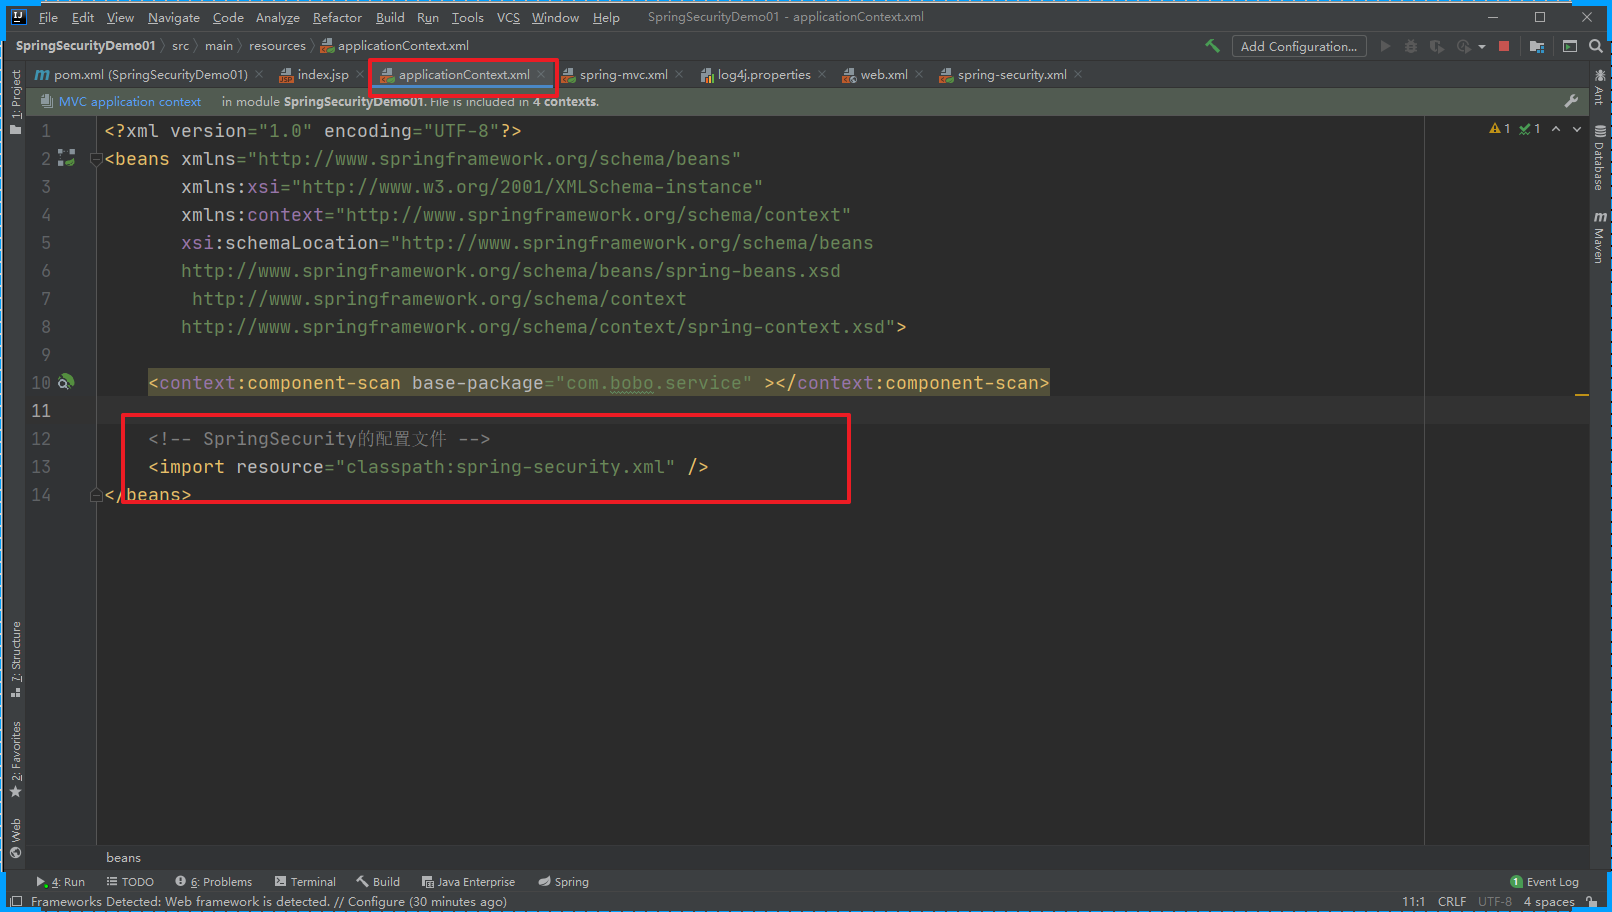Click the read-only lock toggle in status bar

pyautogui.click(x=1591, y=901)
